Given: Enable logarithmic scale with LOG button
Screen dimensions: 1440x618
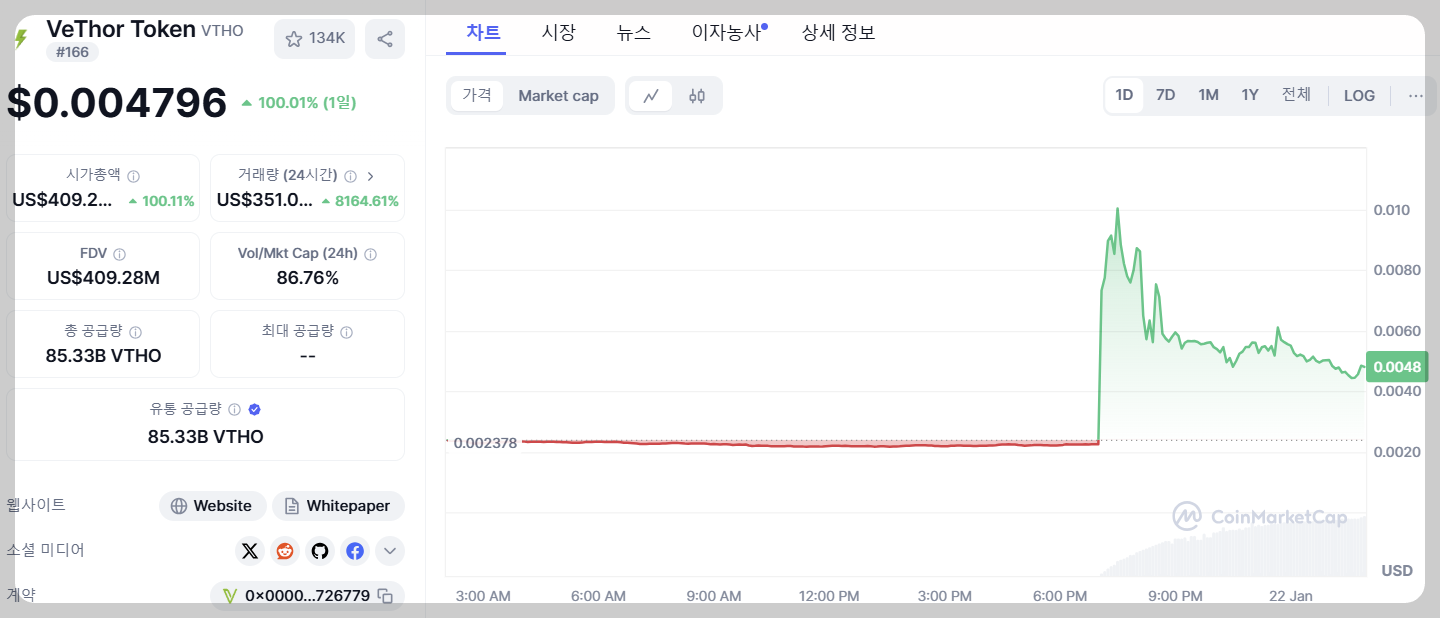Looking at the screenshot, I should pos(1358,95).
